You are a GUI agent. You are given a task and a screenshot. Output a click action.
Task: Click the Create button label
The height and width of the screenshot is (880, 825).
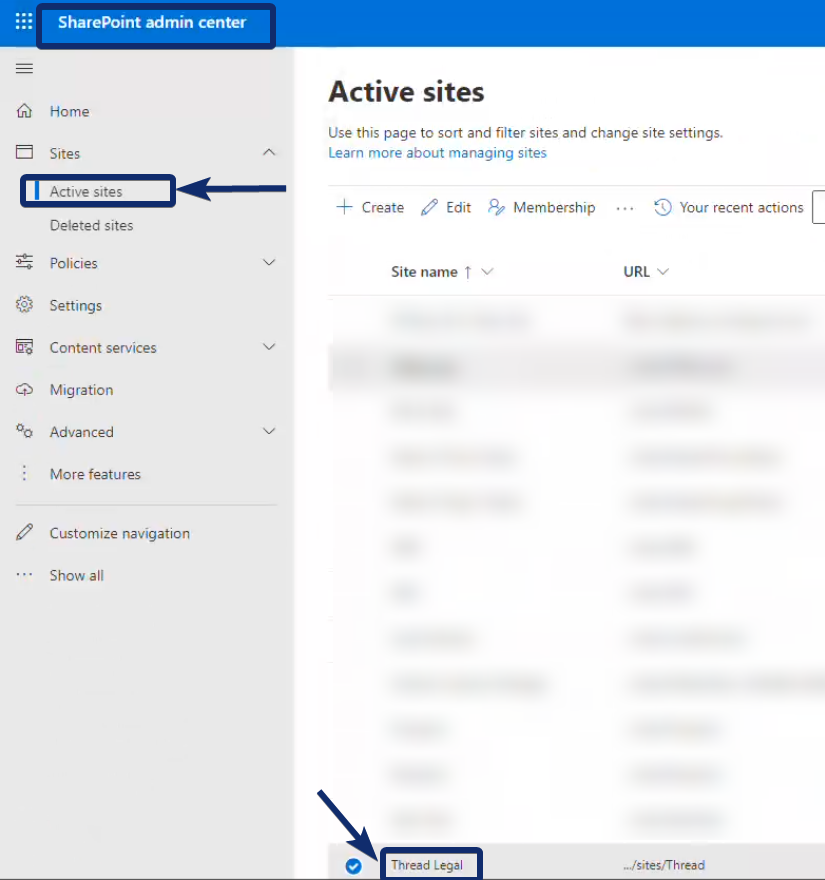coord(383,208)
